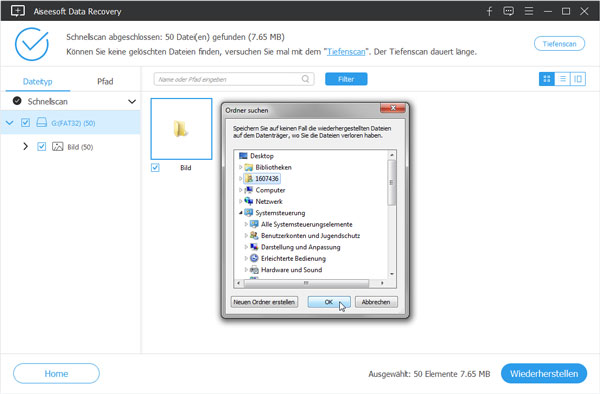Screen dimensions: 600x394
Task: Click the Filter button
Action: 346,79
